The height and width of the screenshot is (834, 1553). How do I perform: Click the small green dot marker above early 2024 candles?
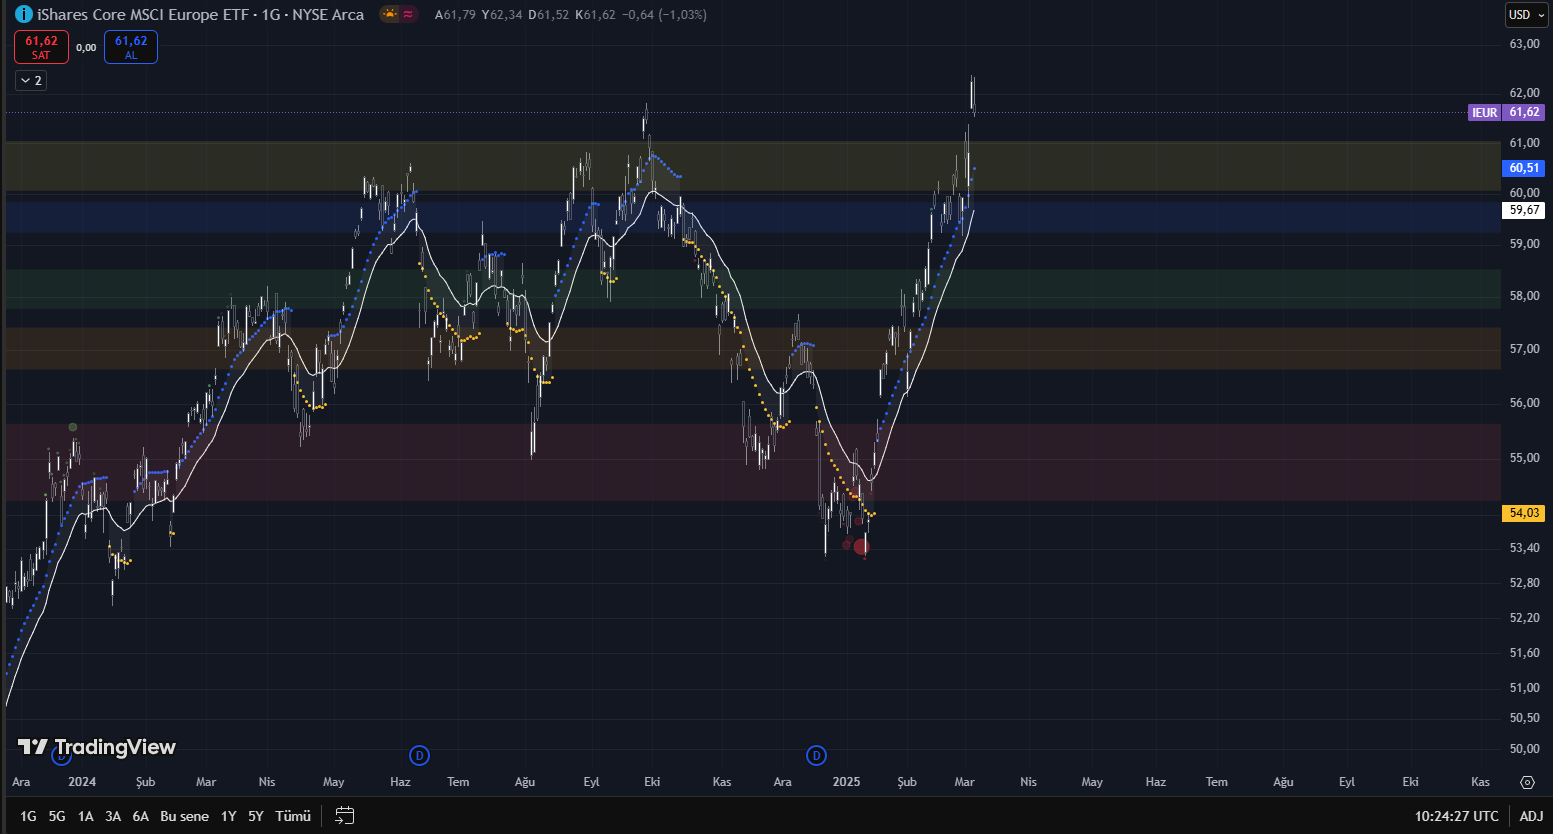coord(73,427)
